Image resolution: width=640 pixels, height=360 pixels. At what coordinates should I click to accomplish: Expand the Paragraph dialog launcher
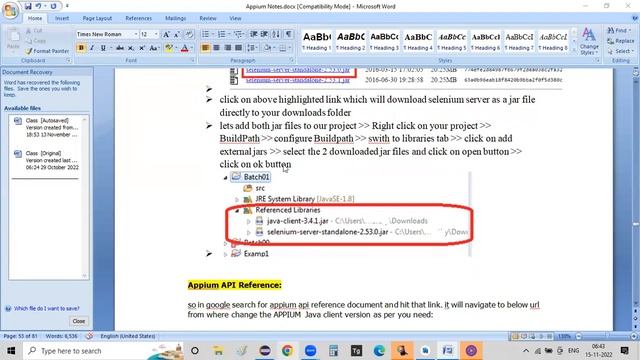[x=291, y=60]
